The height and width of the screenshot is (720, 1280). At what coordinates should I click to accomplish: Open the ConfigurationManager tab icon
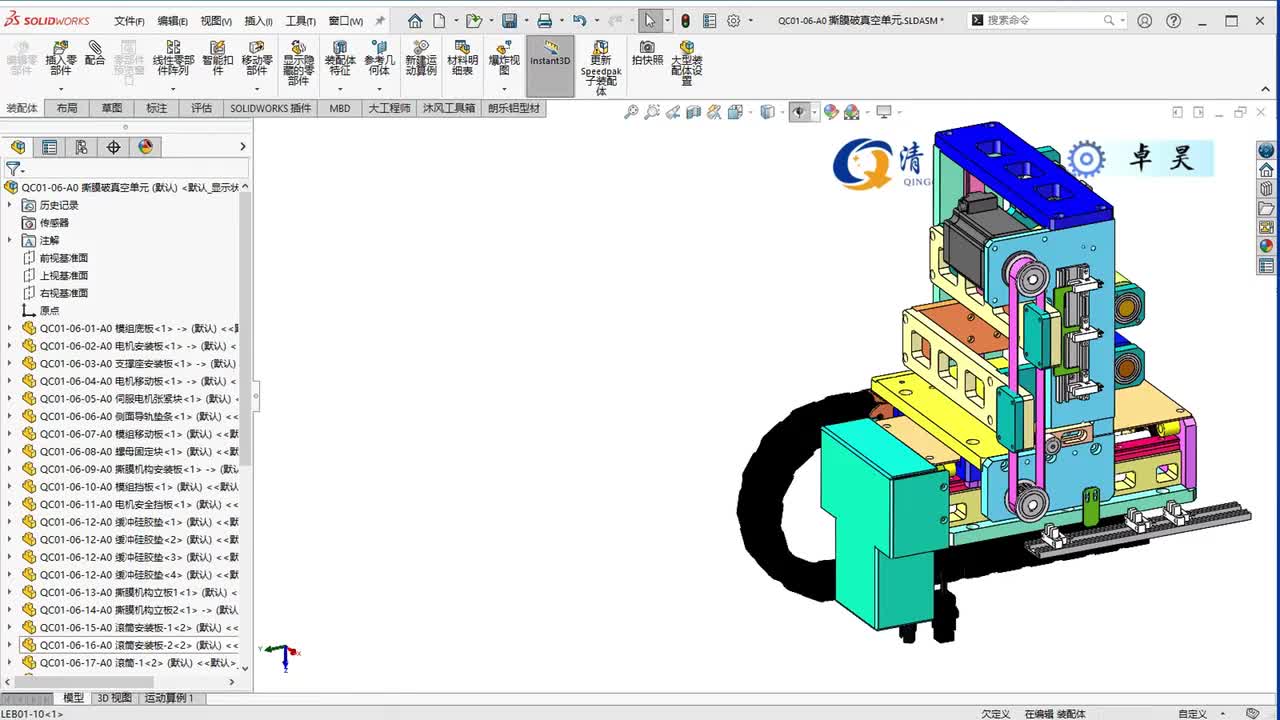81,147
